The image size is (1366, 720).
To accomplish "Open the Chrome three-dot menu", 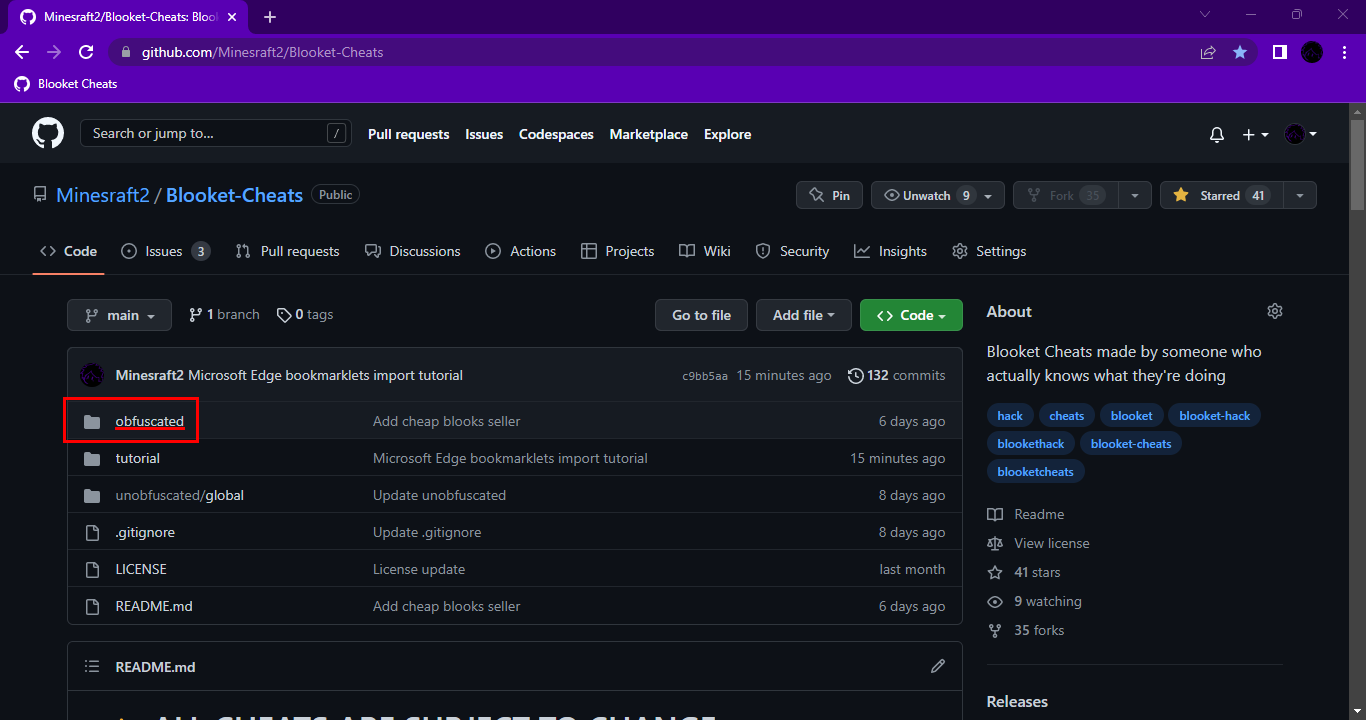I will click(1343, 52).
